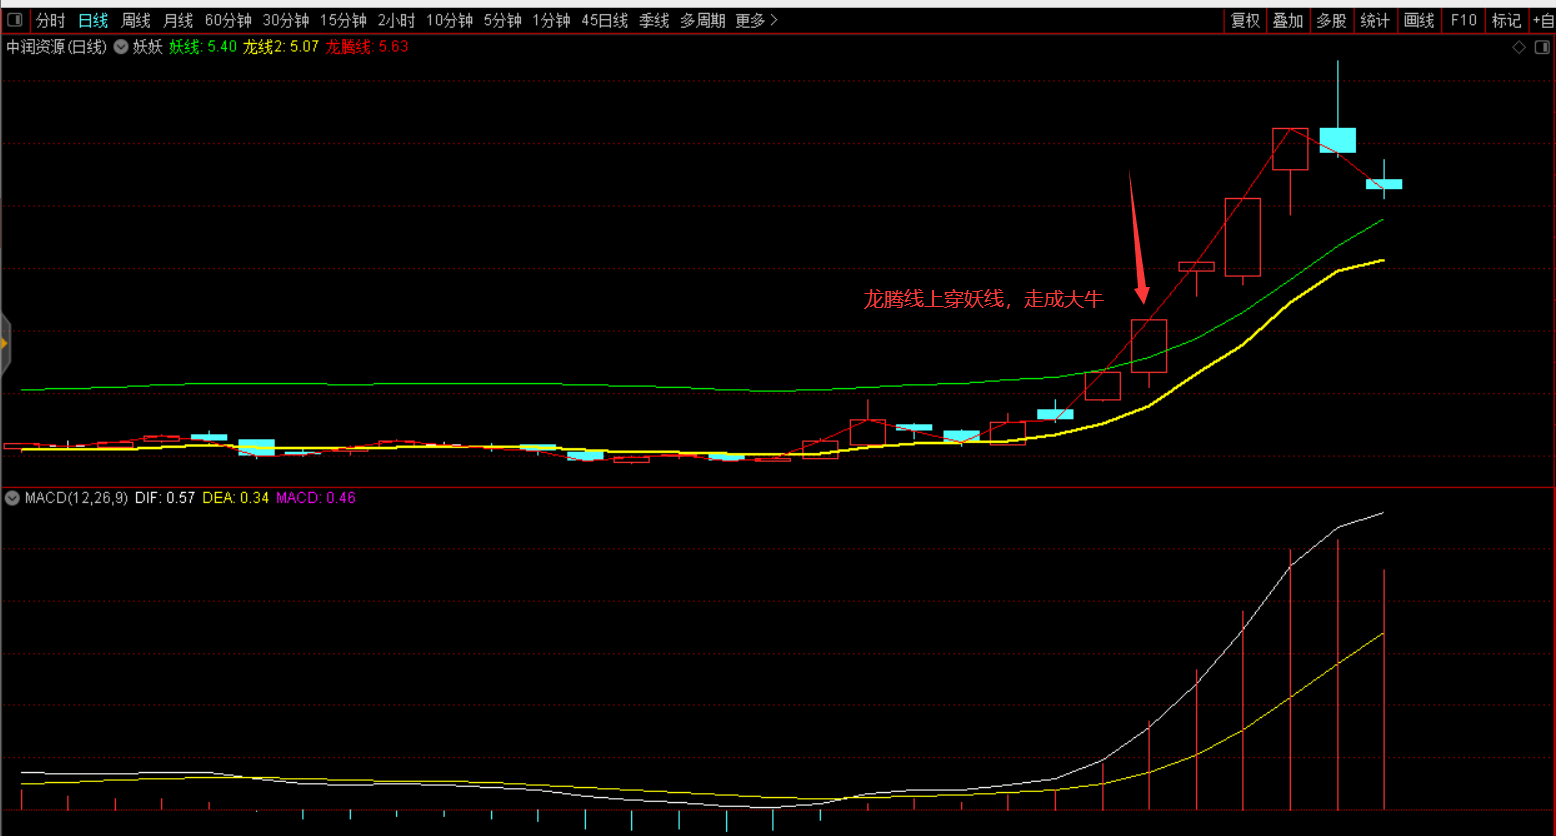Image resolution: width=1556 pixels, height=836 pixels.
Task: Switch to the 分时 chart tab
Action: 50,20
